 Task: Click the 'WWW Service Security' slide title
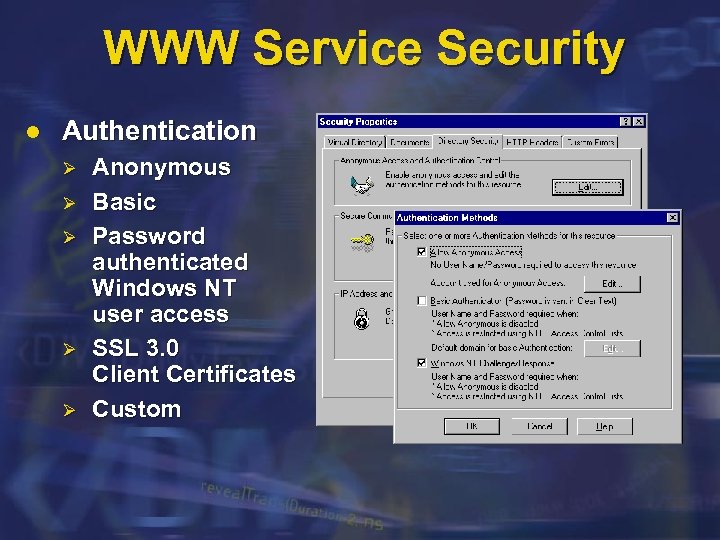[364, 48]
